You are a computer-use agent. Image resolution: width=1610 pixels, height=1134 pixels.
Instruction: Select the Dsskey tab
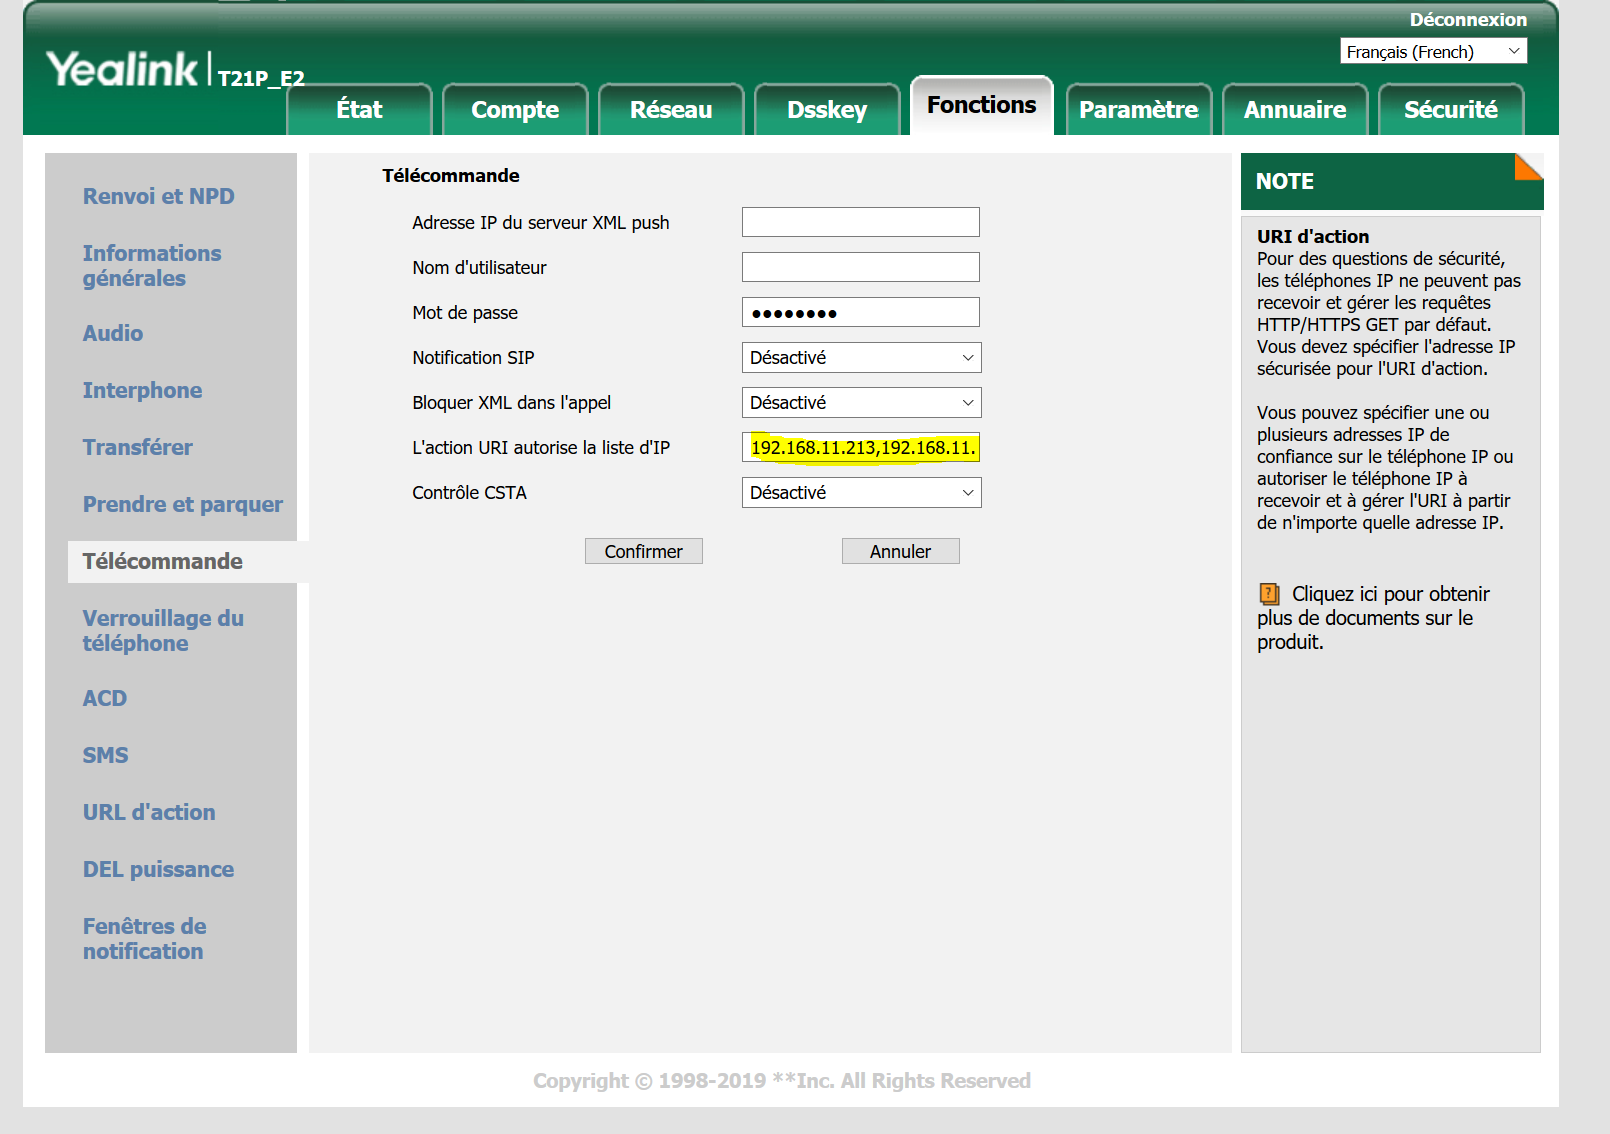pos(826,110)
